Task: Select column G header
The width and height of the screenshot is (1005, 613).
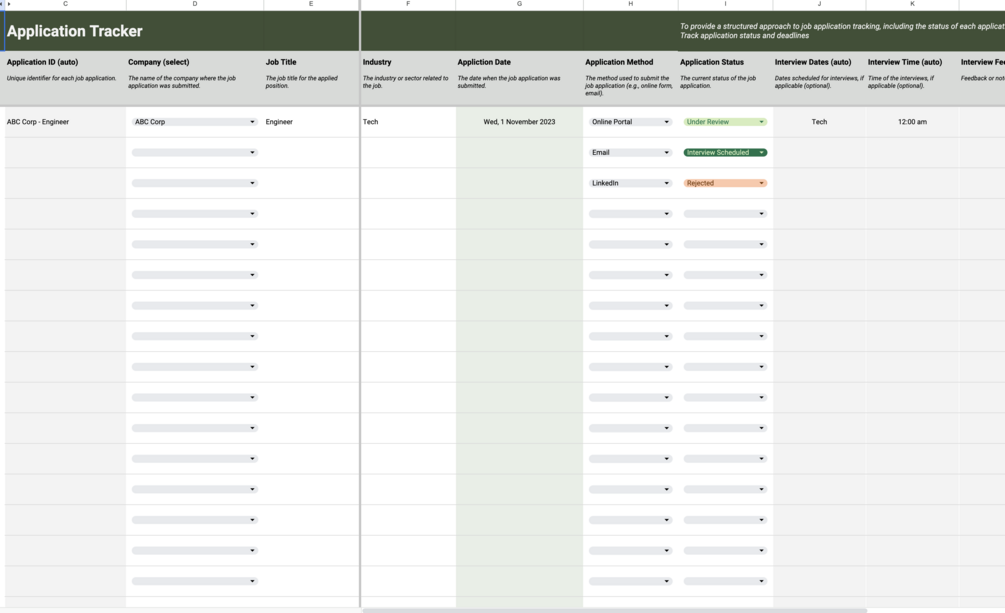Action: coord(519,4)
